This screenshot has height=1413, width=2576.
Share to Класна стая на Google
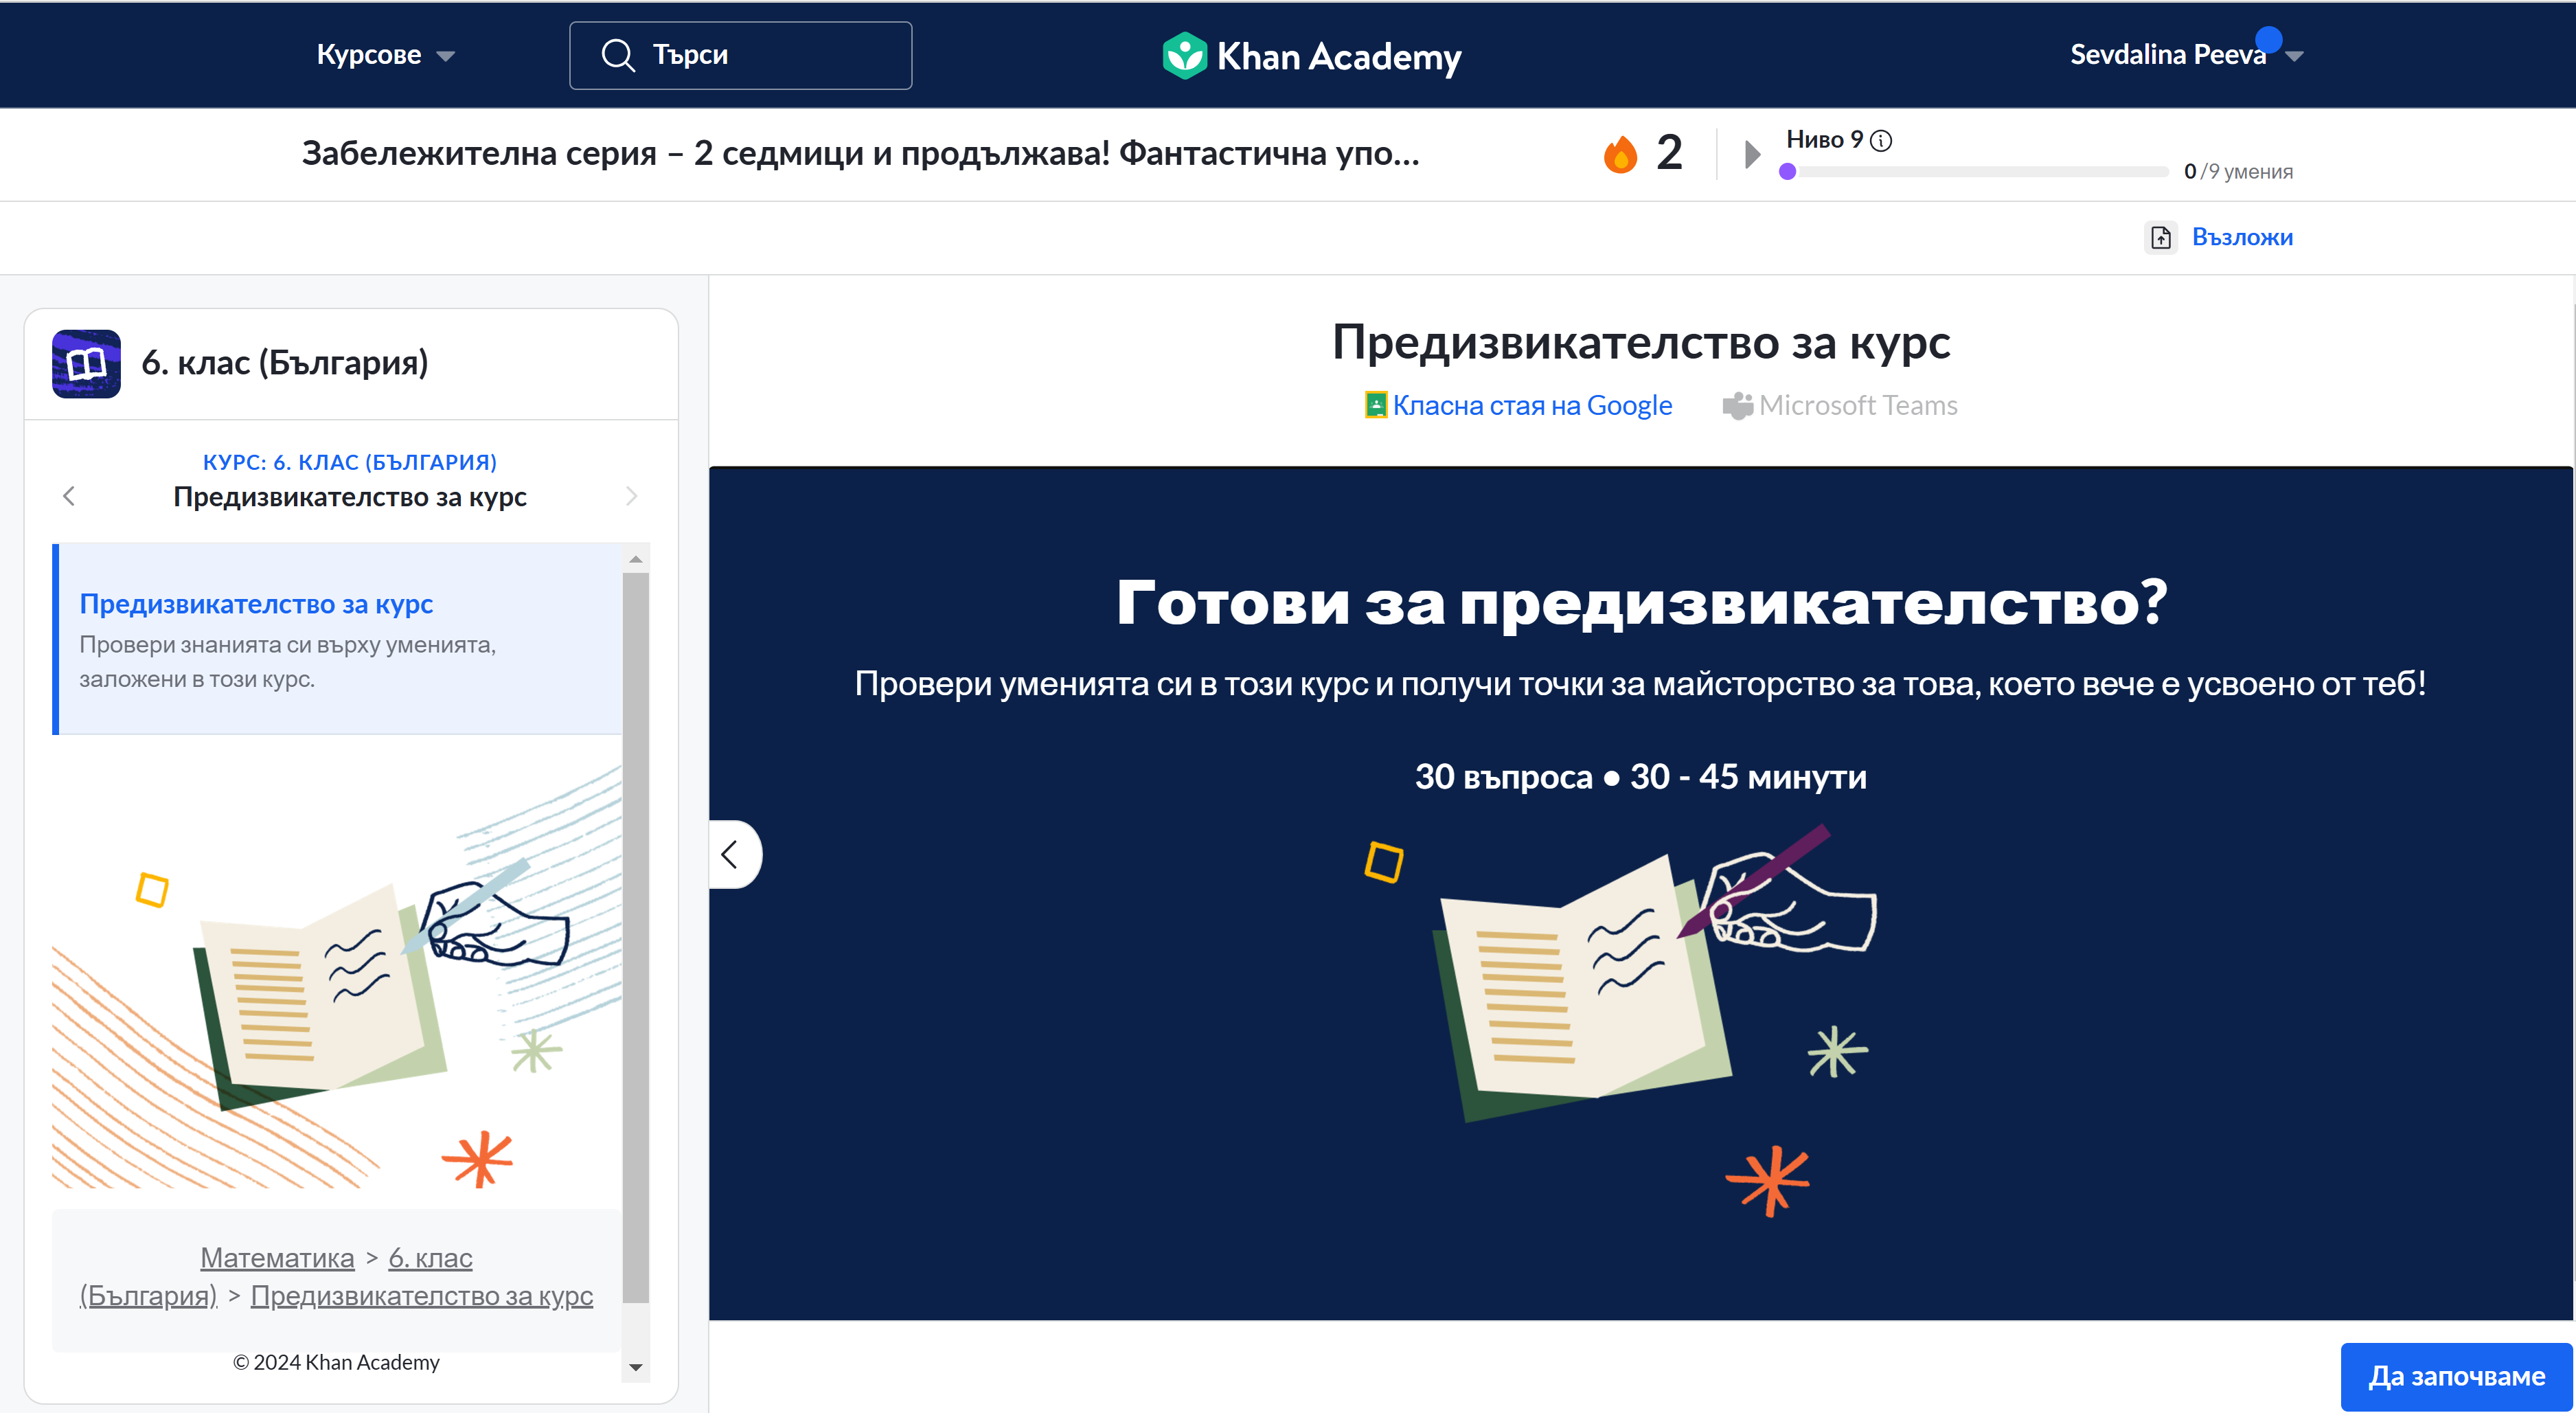[x=1518, y=405]
